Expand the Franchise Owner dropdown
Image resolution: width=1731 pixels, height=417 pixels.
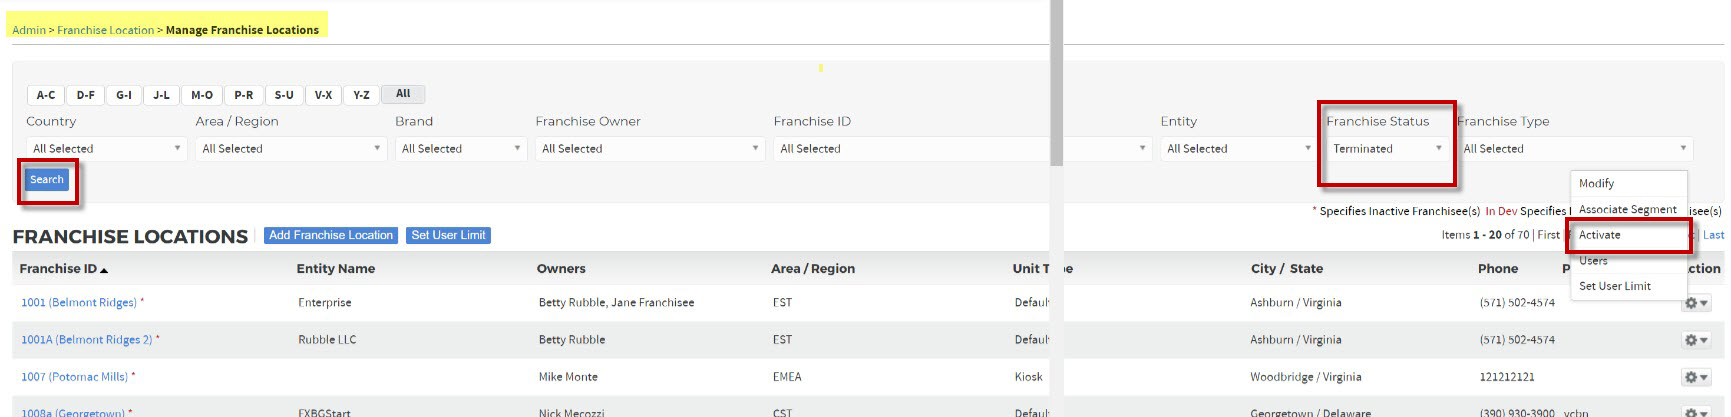pos(650,149)
